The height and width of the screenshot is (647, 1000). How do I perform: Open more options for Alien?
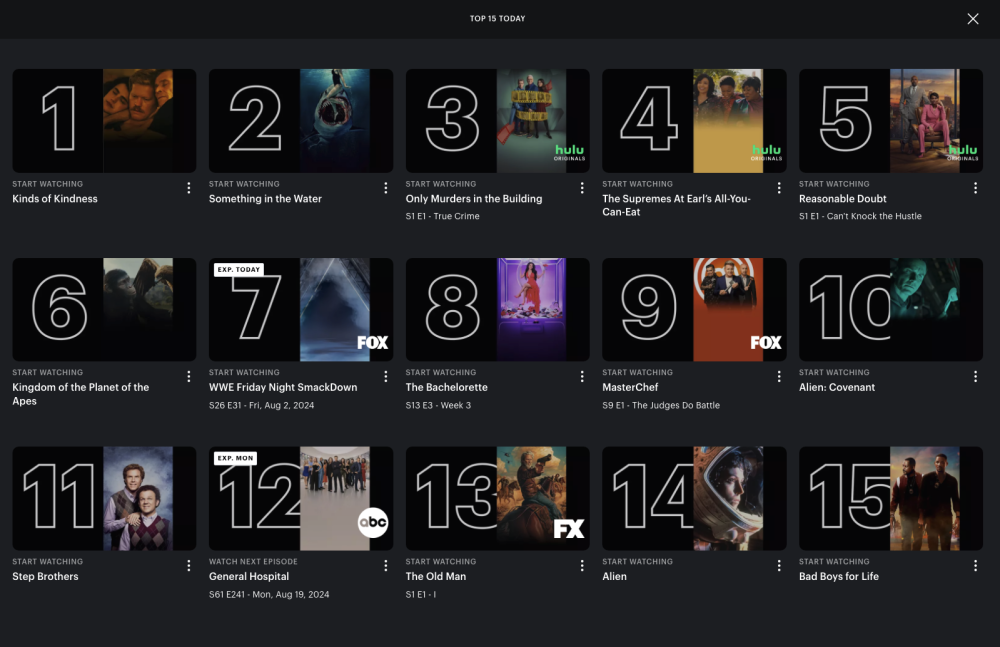(779, 565)
